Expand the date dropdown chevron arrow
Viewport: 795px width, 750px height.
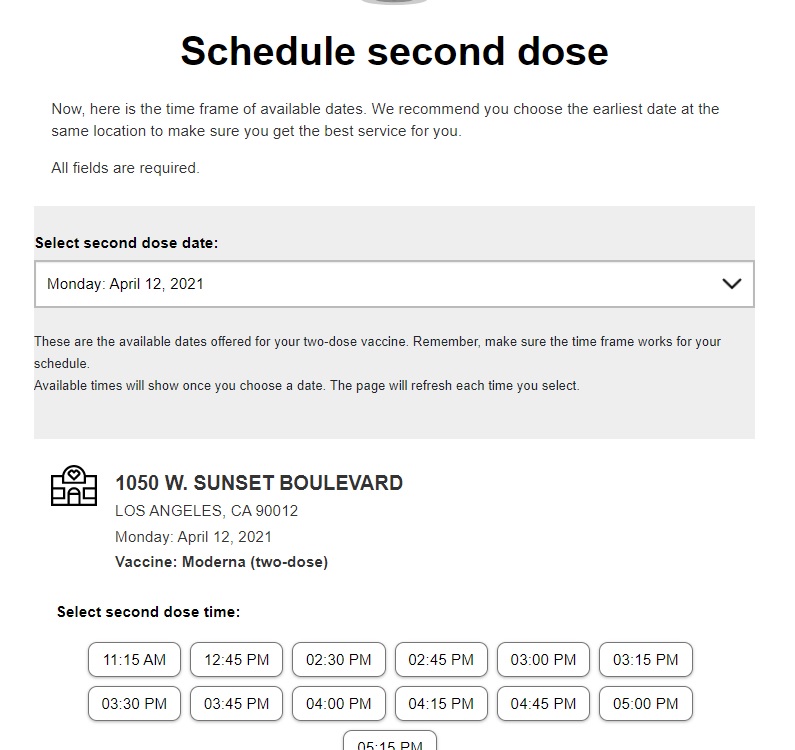(731, 284)
